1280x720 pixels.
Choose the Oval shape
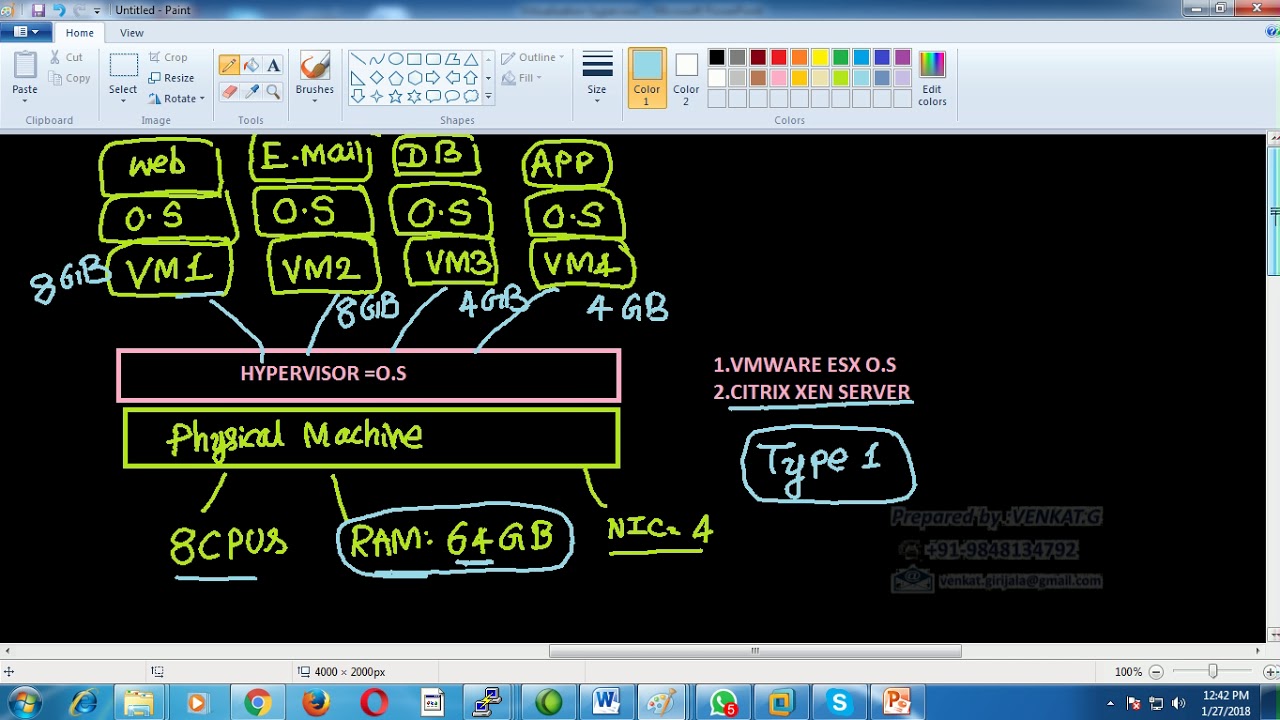click(395, 59)
